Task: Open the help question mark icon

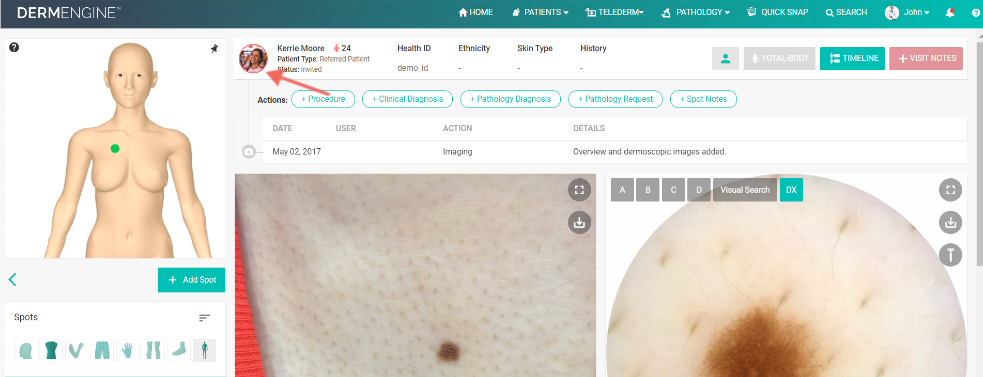Action: click(x=14, y=48)
